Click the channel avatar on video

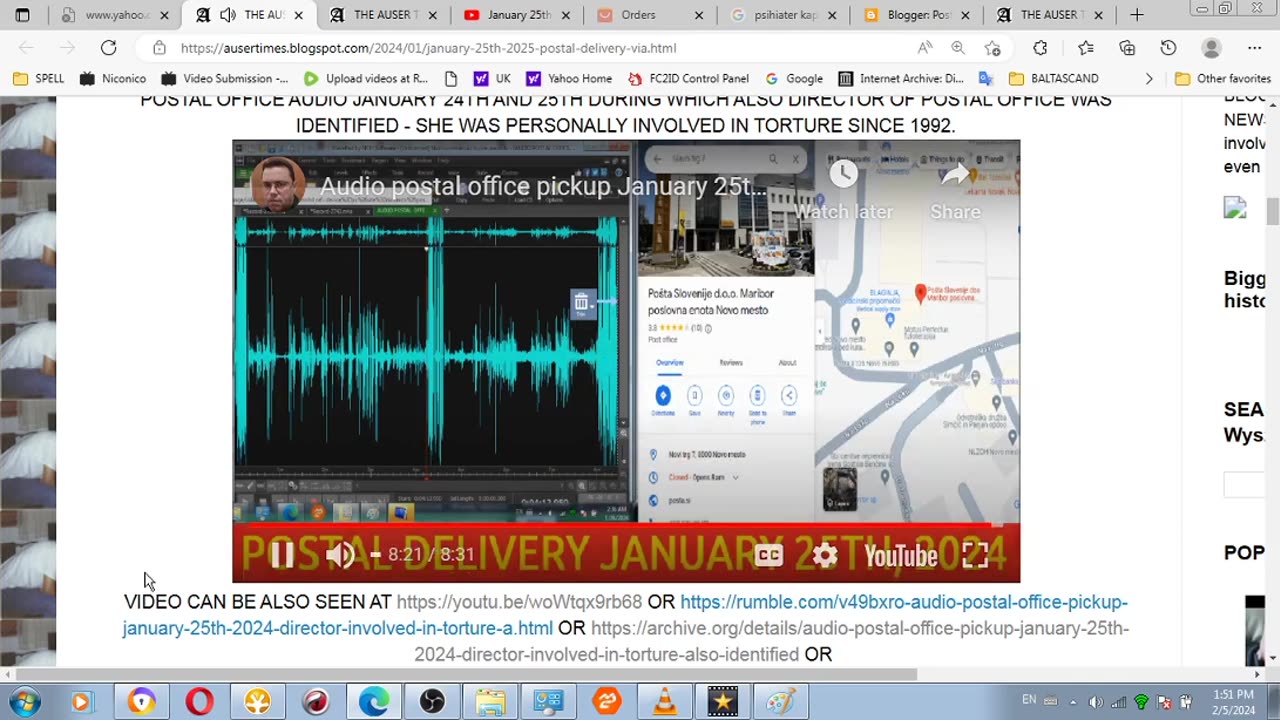[x=278, y=184]
